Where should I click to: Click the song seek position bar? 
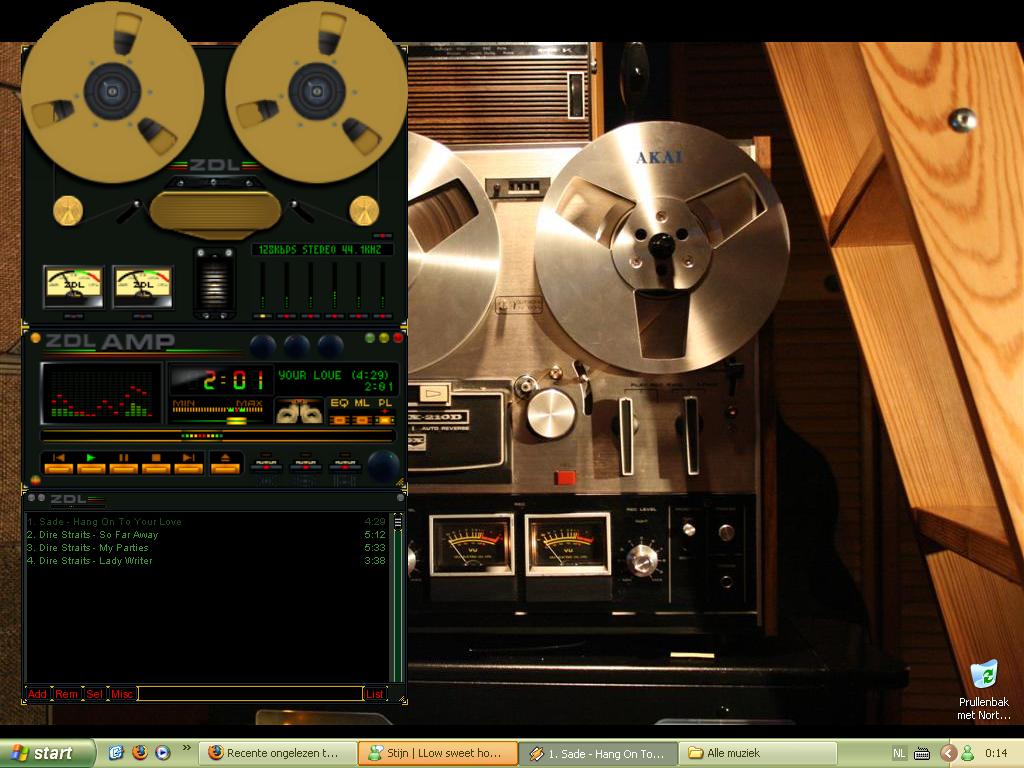(218, 436)
